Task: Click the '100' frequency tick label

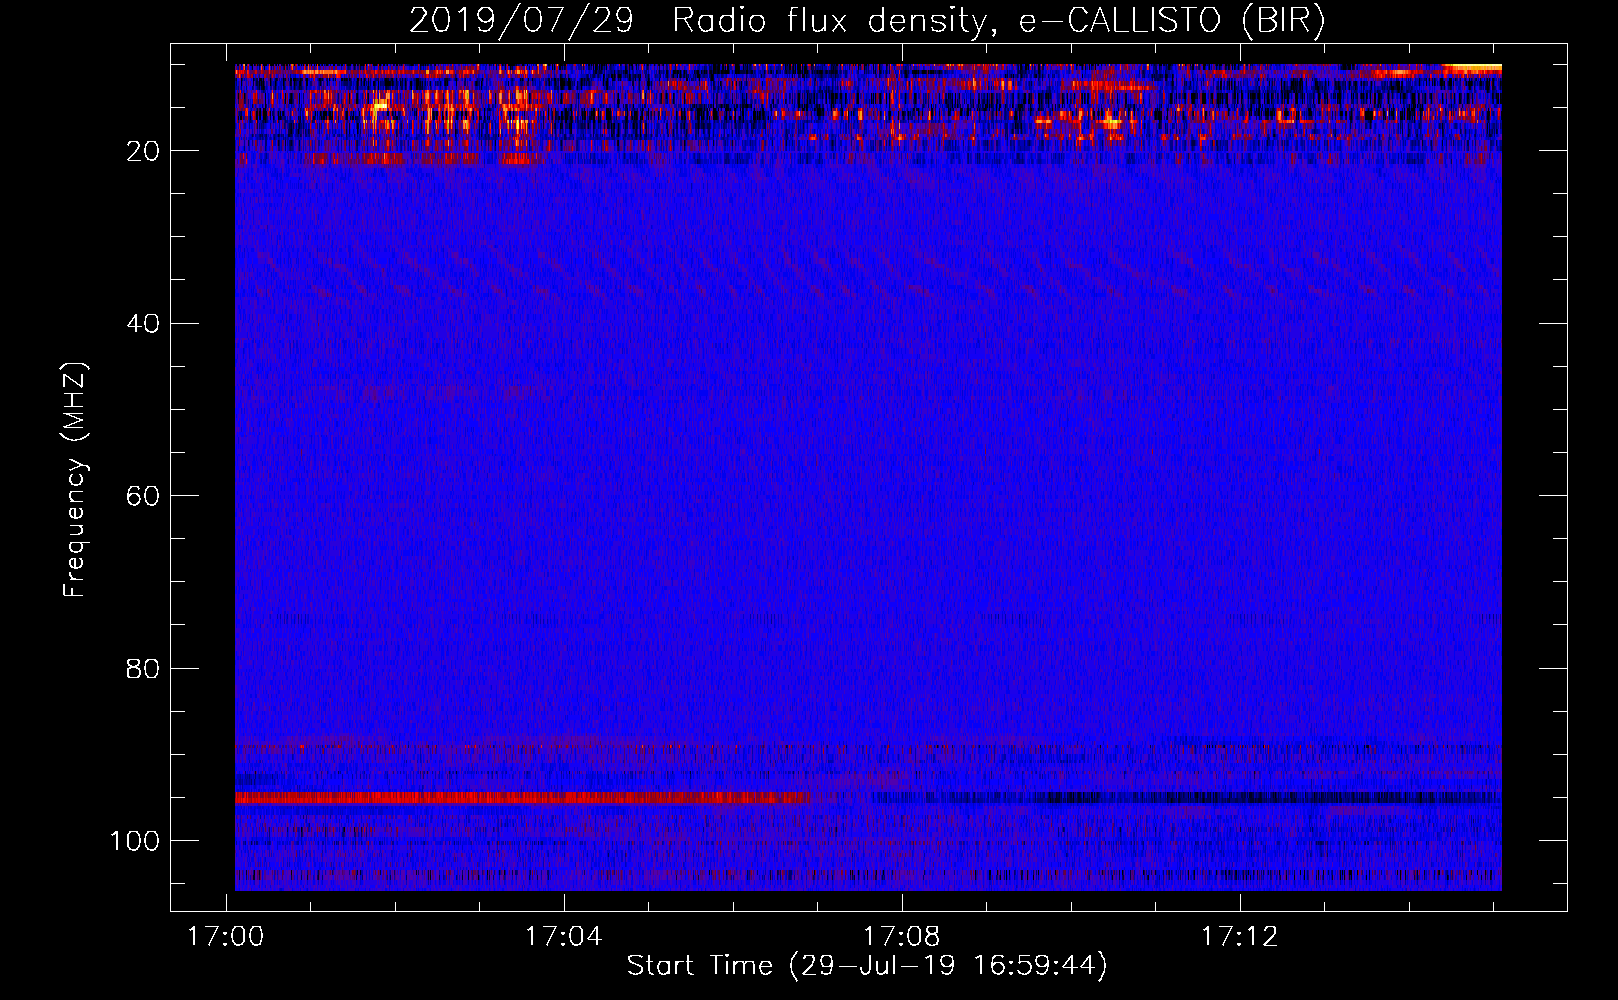Action: (x=135, y=840)
